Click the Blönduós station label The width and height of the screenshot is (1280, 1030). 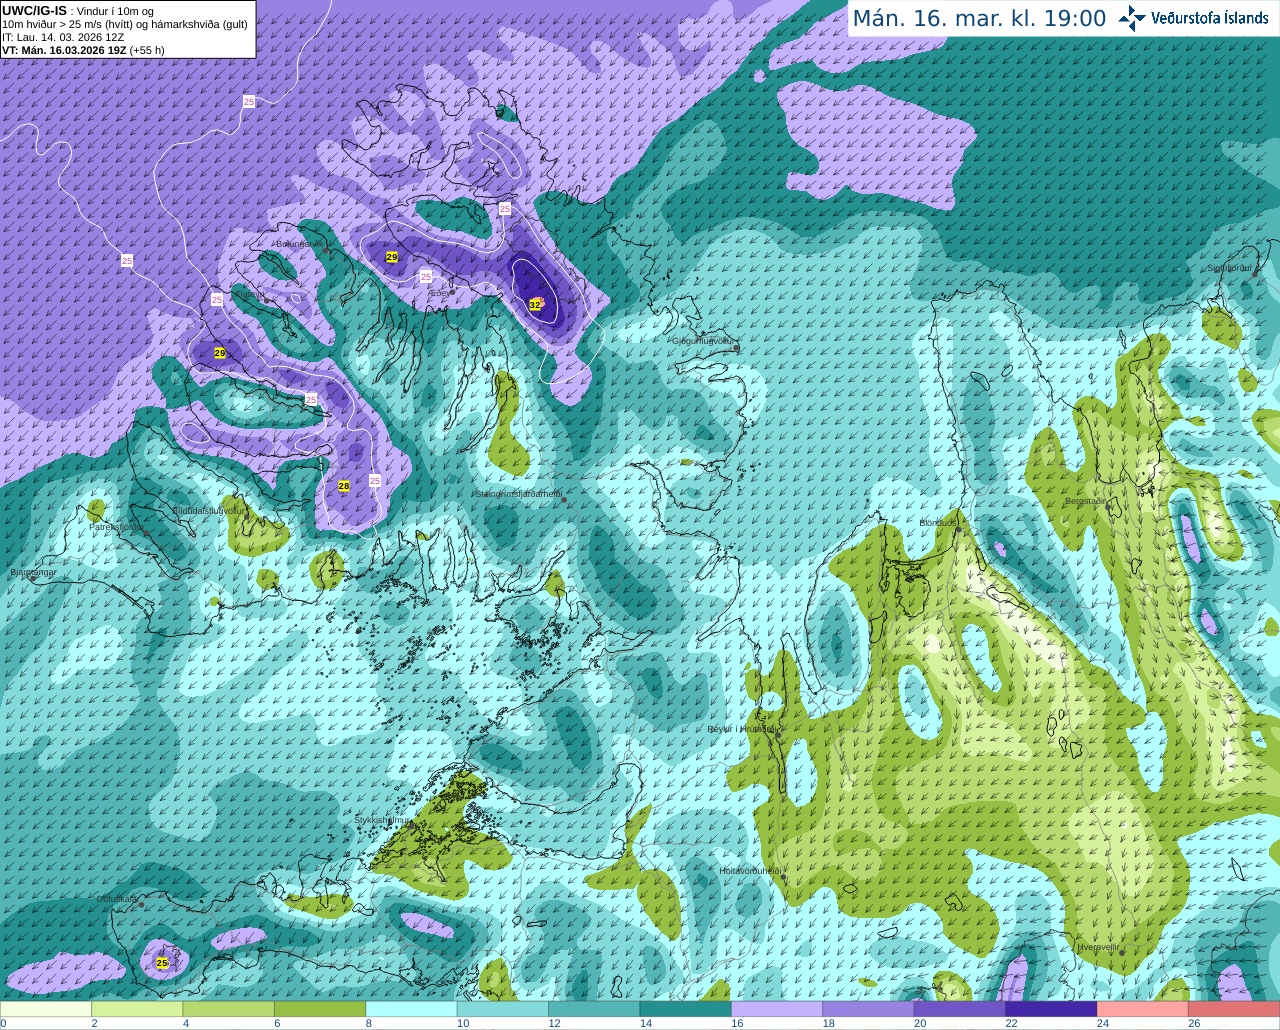point(938,523)
